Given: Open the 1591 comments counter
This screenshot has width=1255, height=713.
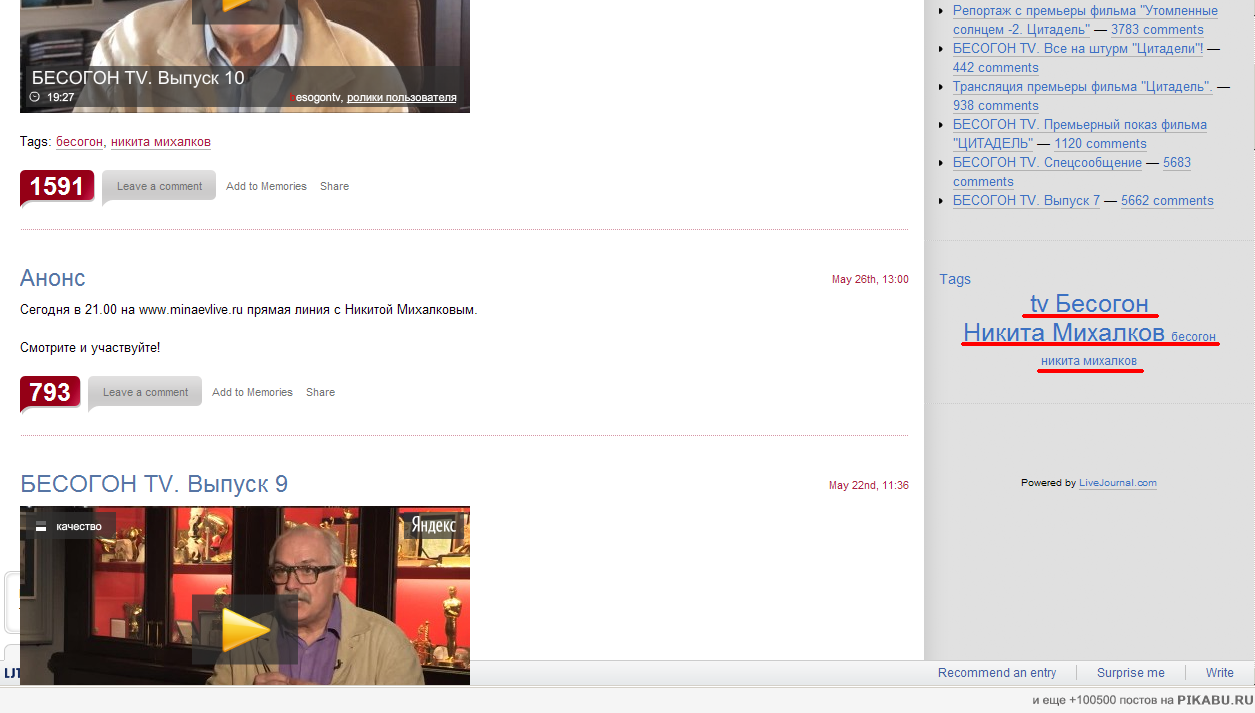Looking at the screenshot, I should 57,187.
